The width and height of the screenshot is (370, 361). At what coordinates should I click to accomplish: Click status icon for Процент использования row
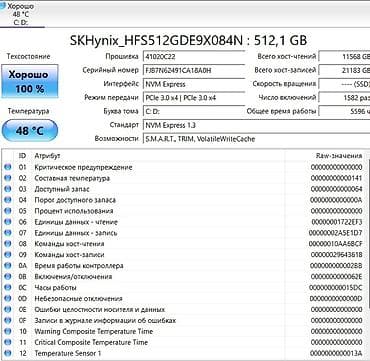coord(7,211)
